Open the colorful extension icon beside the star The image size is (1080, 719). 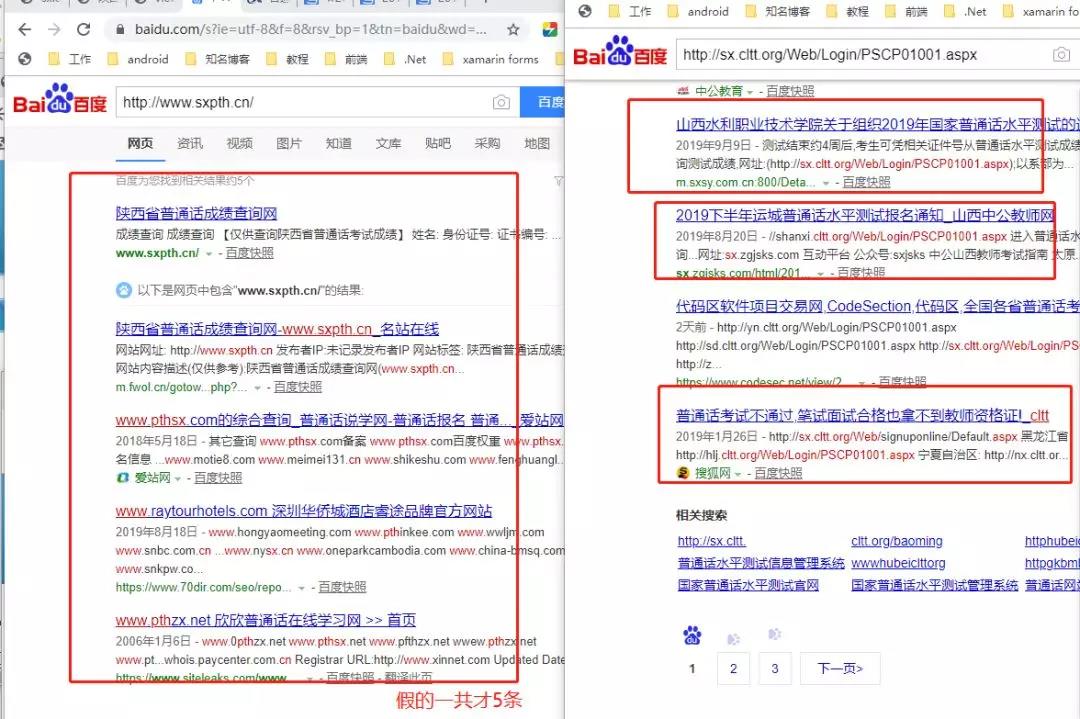(x=550, y=30)
